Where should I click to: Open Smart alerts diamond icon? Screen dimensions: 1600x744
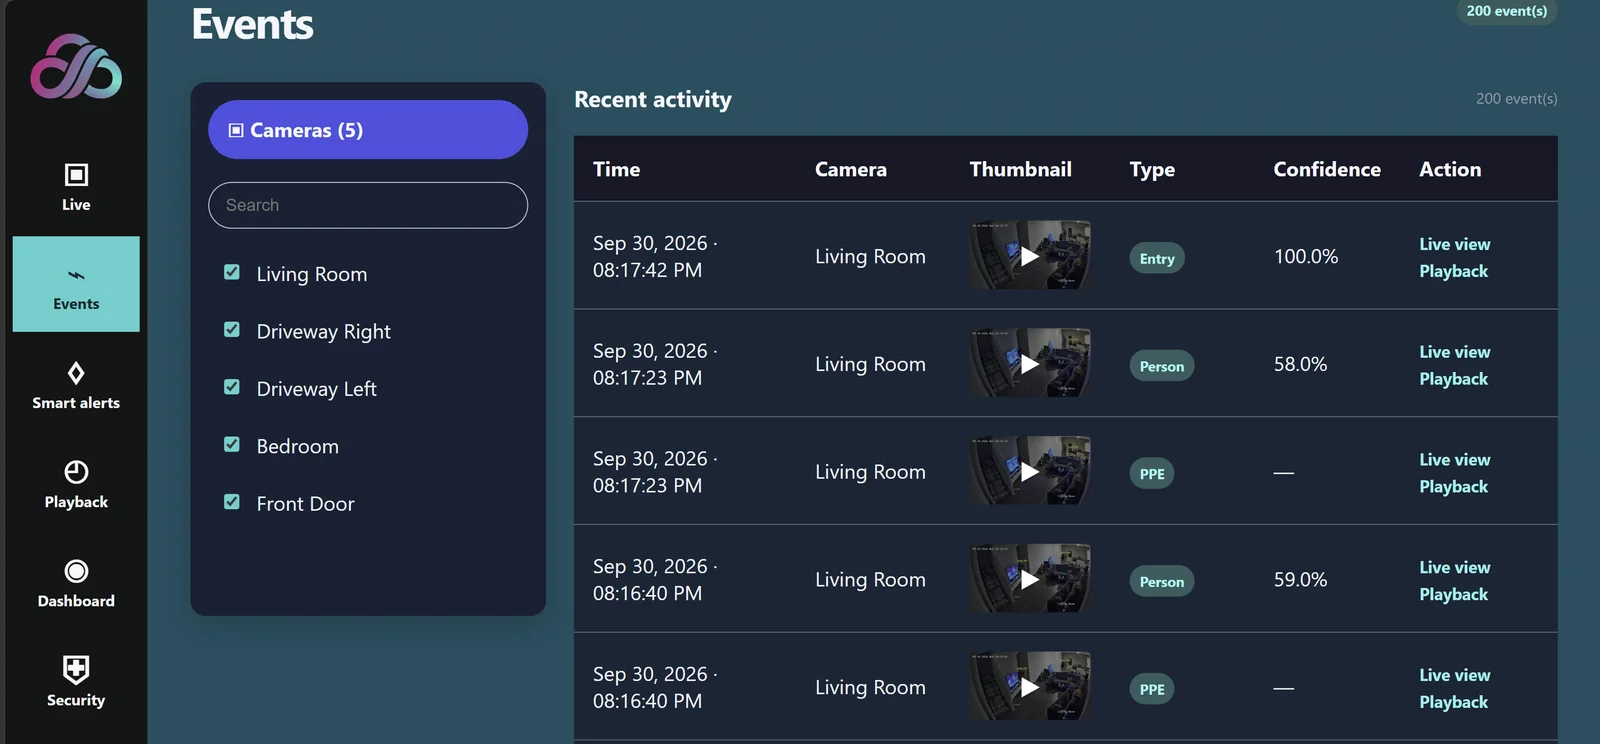76,373
